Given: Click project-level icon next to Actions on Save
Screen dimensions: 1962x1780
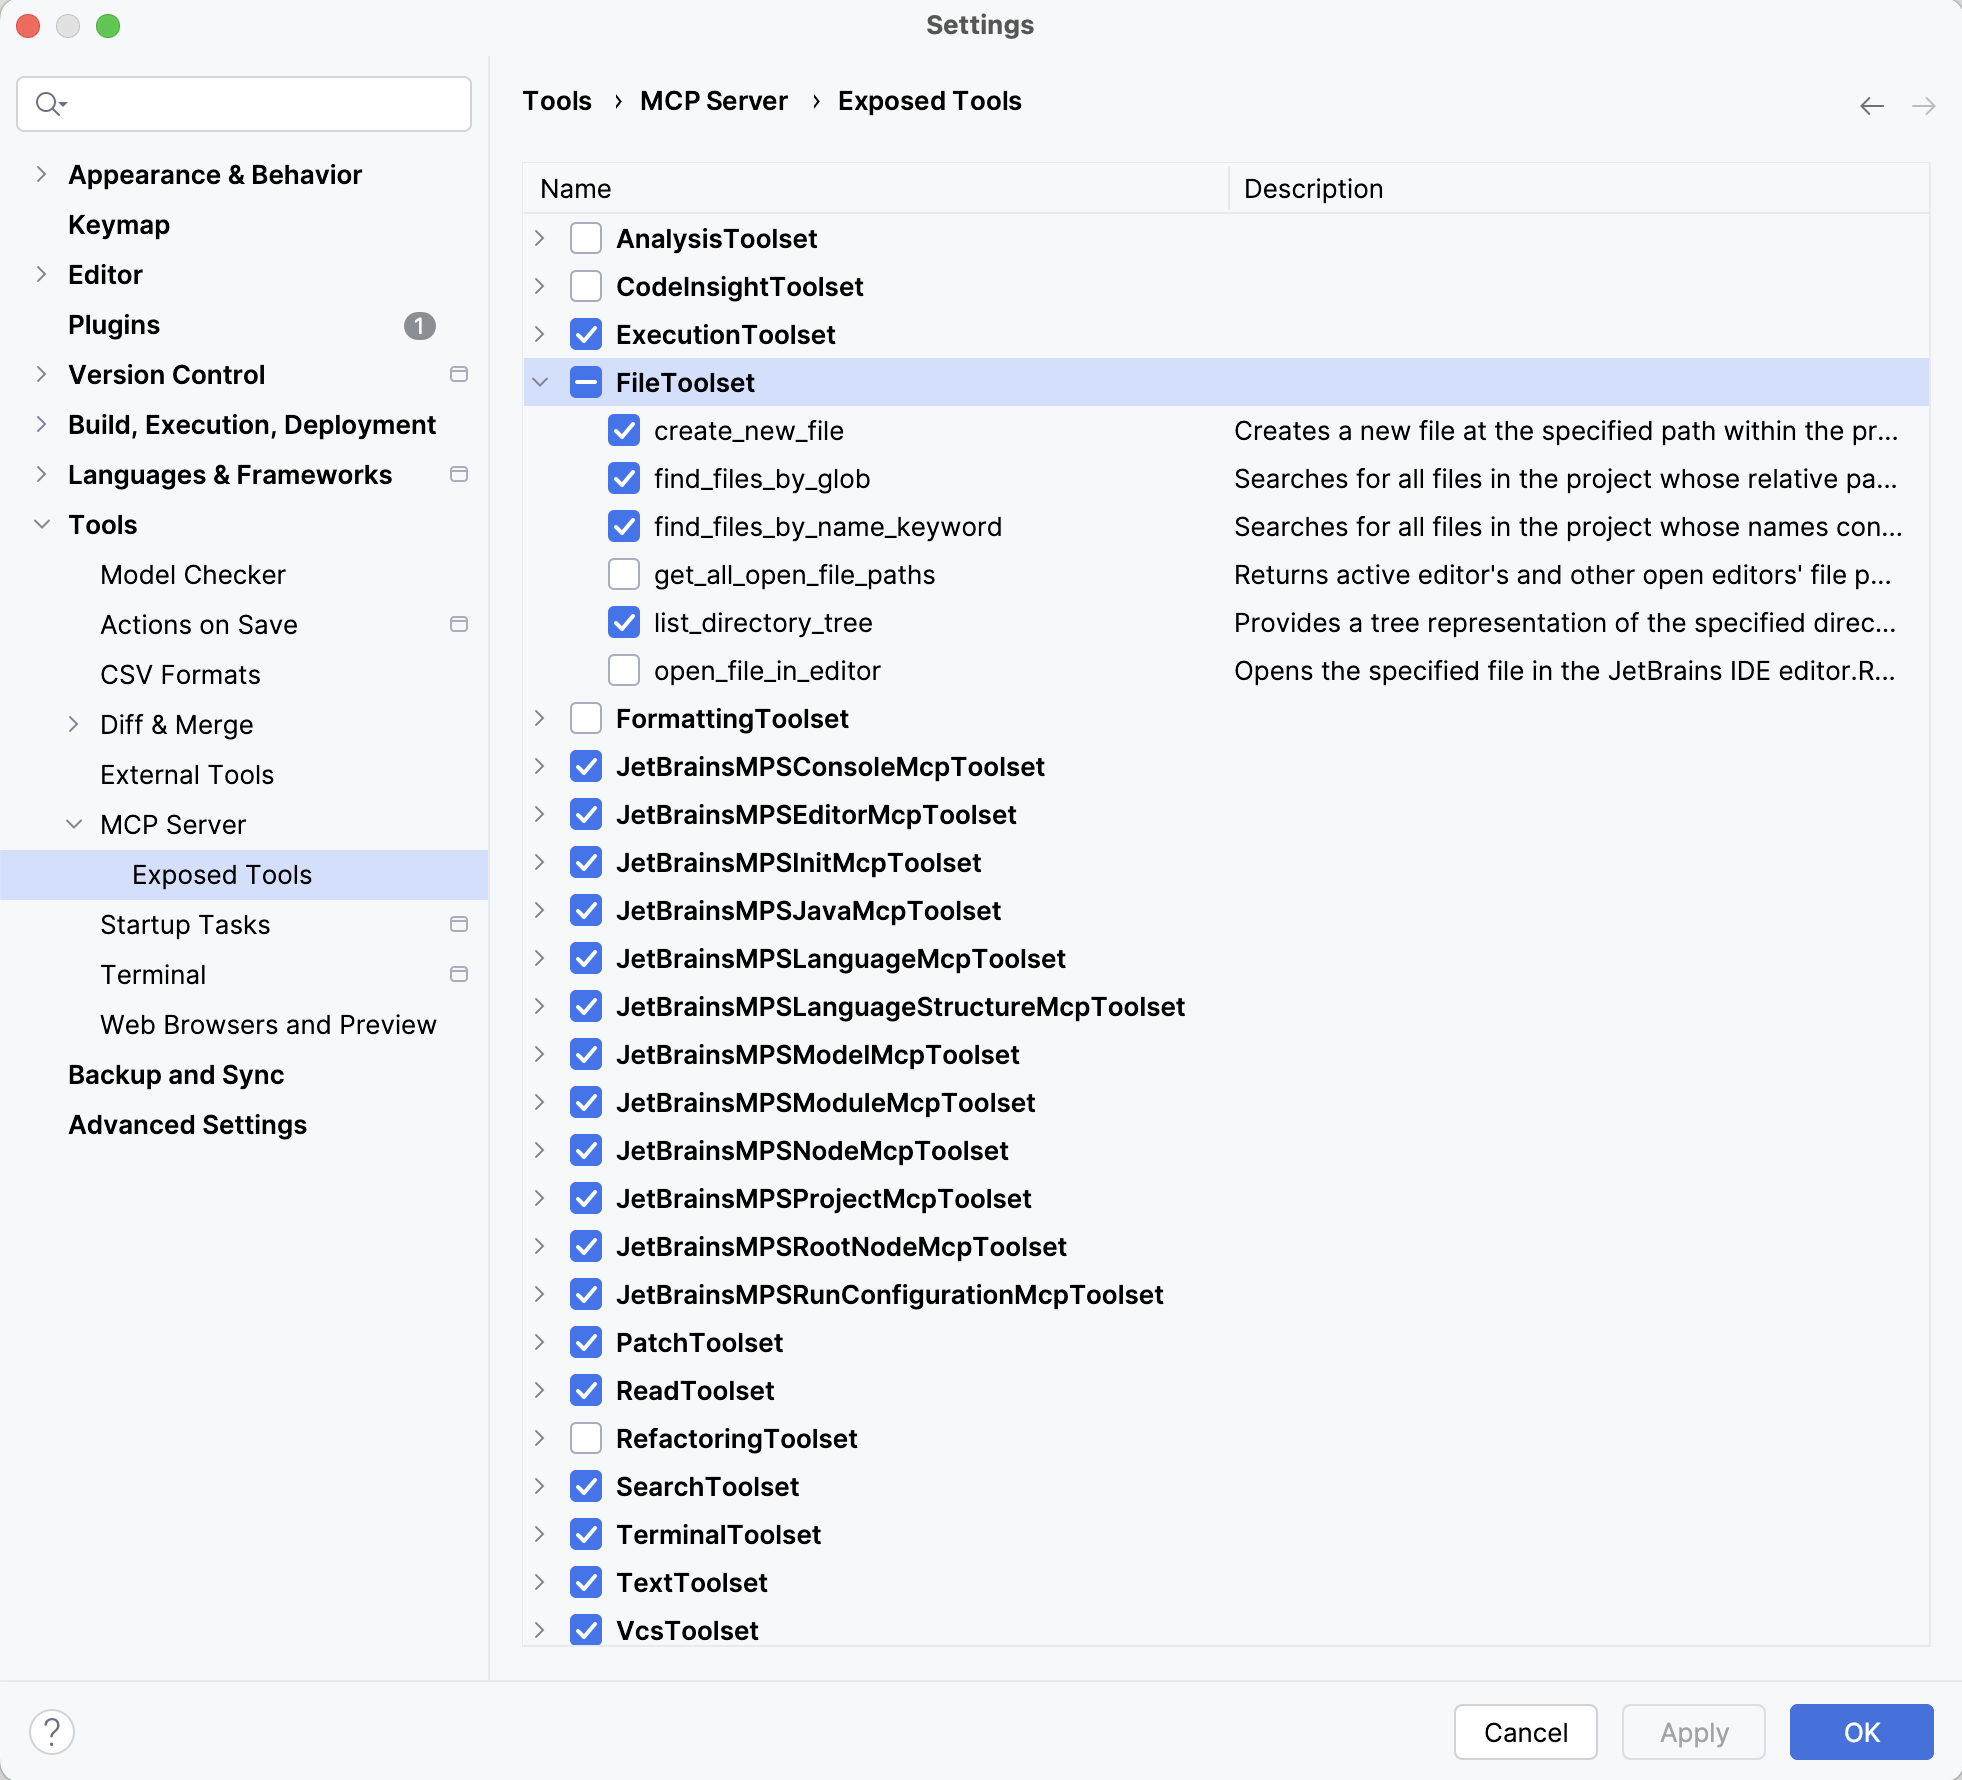Looking at the screenshot, I should click(x=459, y=624).
